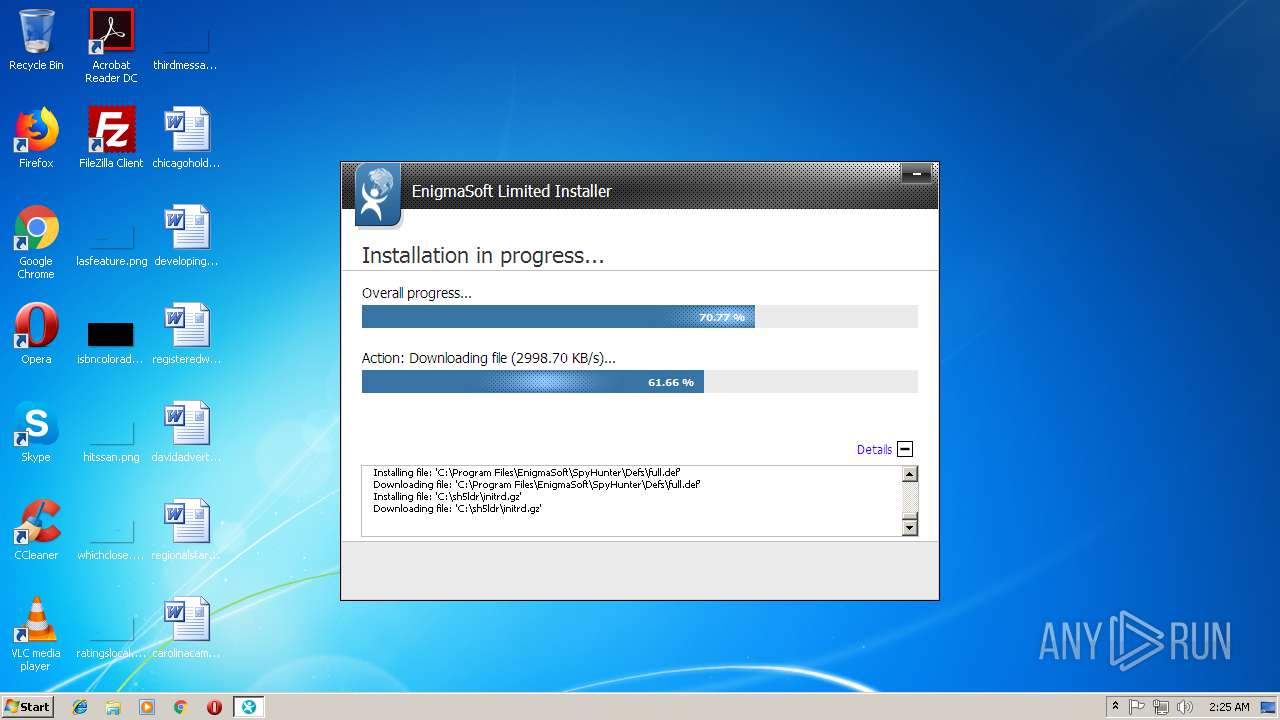1280x720 pixels.
Task: Click the 2:25 AM system clock
Action: pyautogui.click(x=1229, y=707)
